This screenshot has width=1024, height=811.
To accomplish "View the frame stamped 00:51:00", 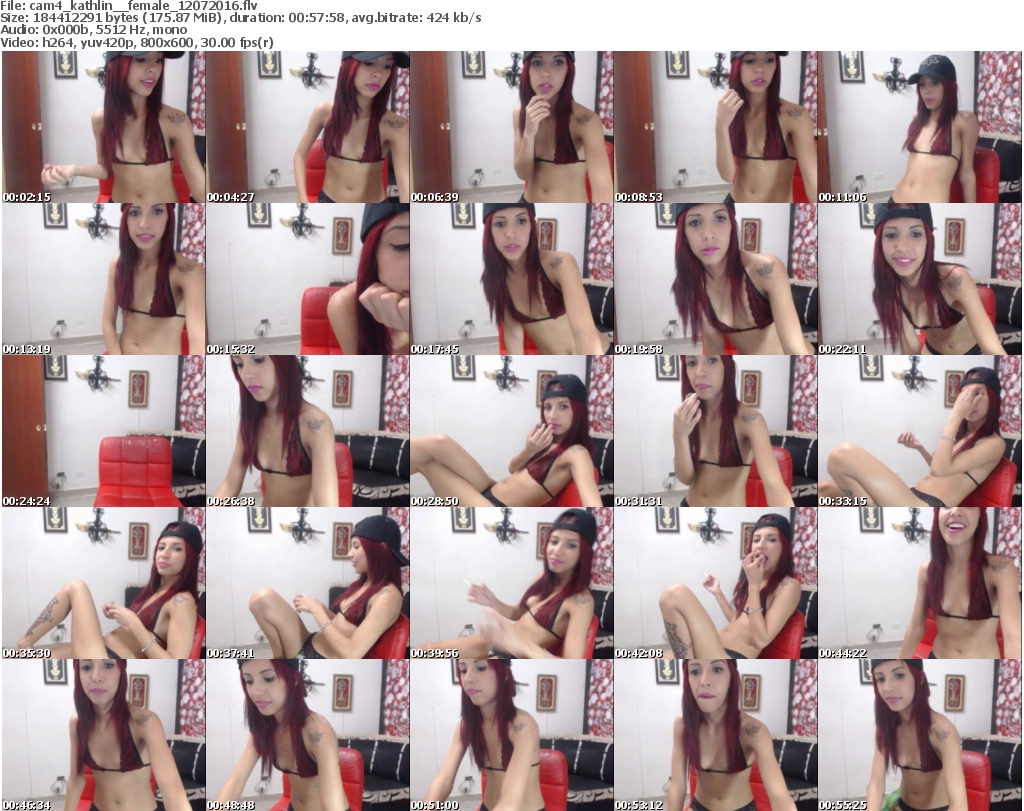I will coord(511,735).
